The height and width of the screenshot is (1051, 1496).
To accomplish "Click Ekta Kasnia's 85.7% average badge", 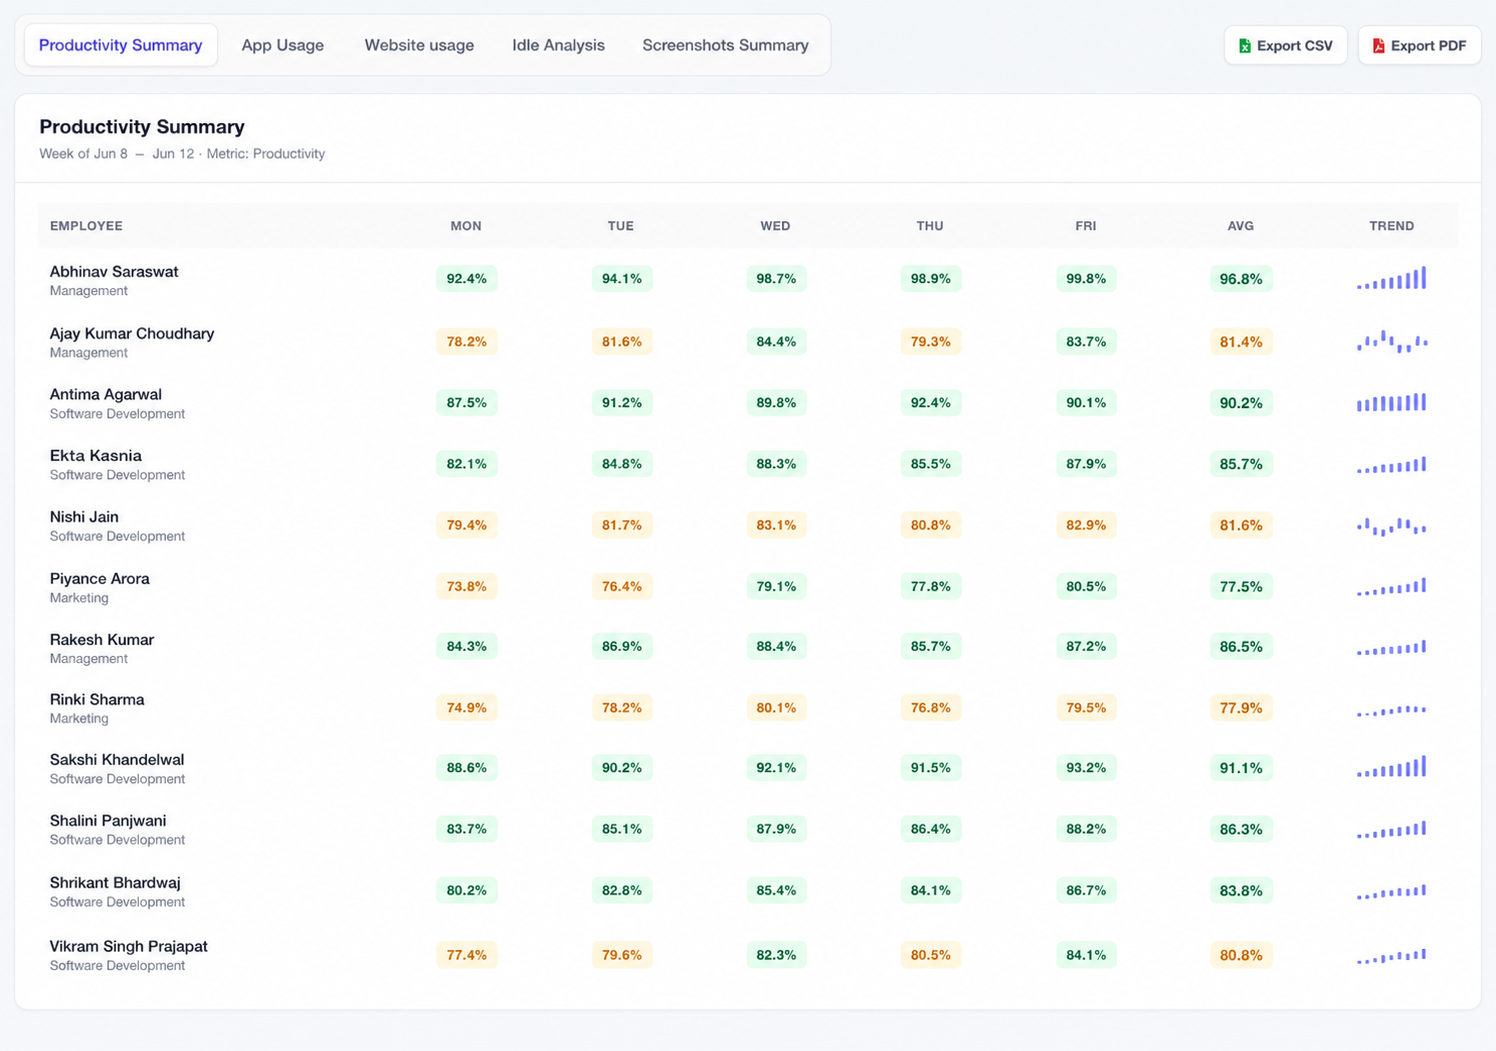I will 1241,464.
